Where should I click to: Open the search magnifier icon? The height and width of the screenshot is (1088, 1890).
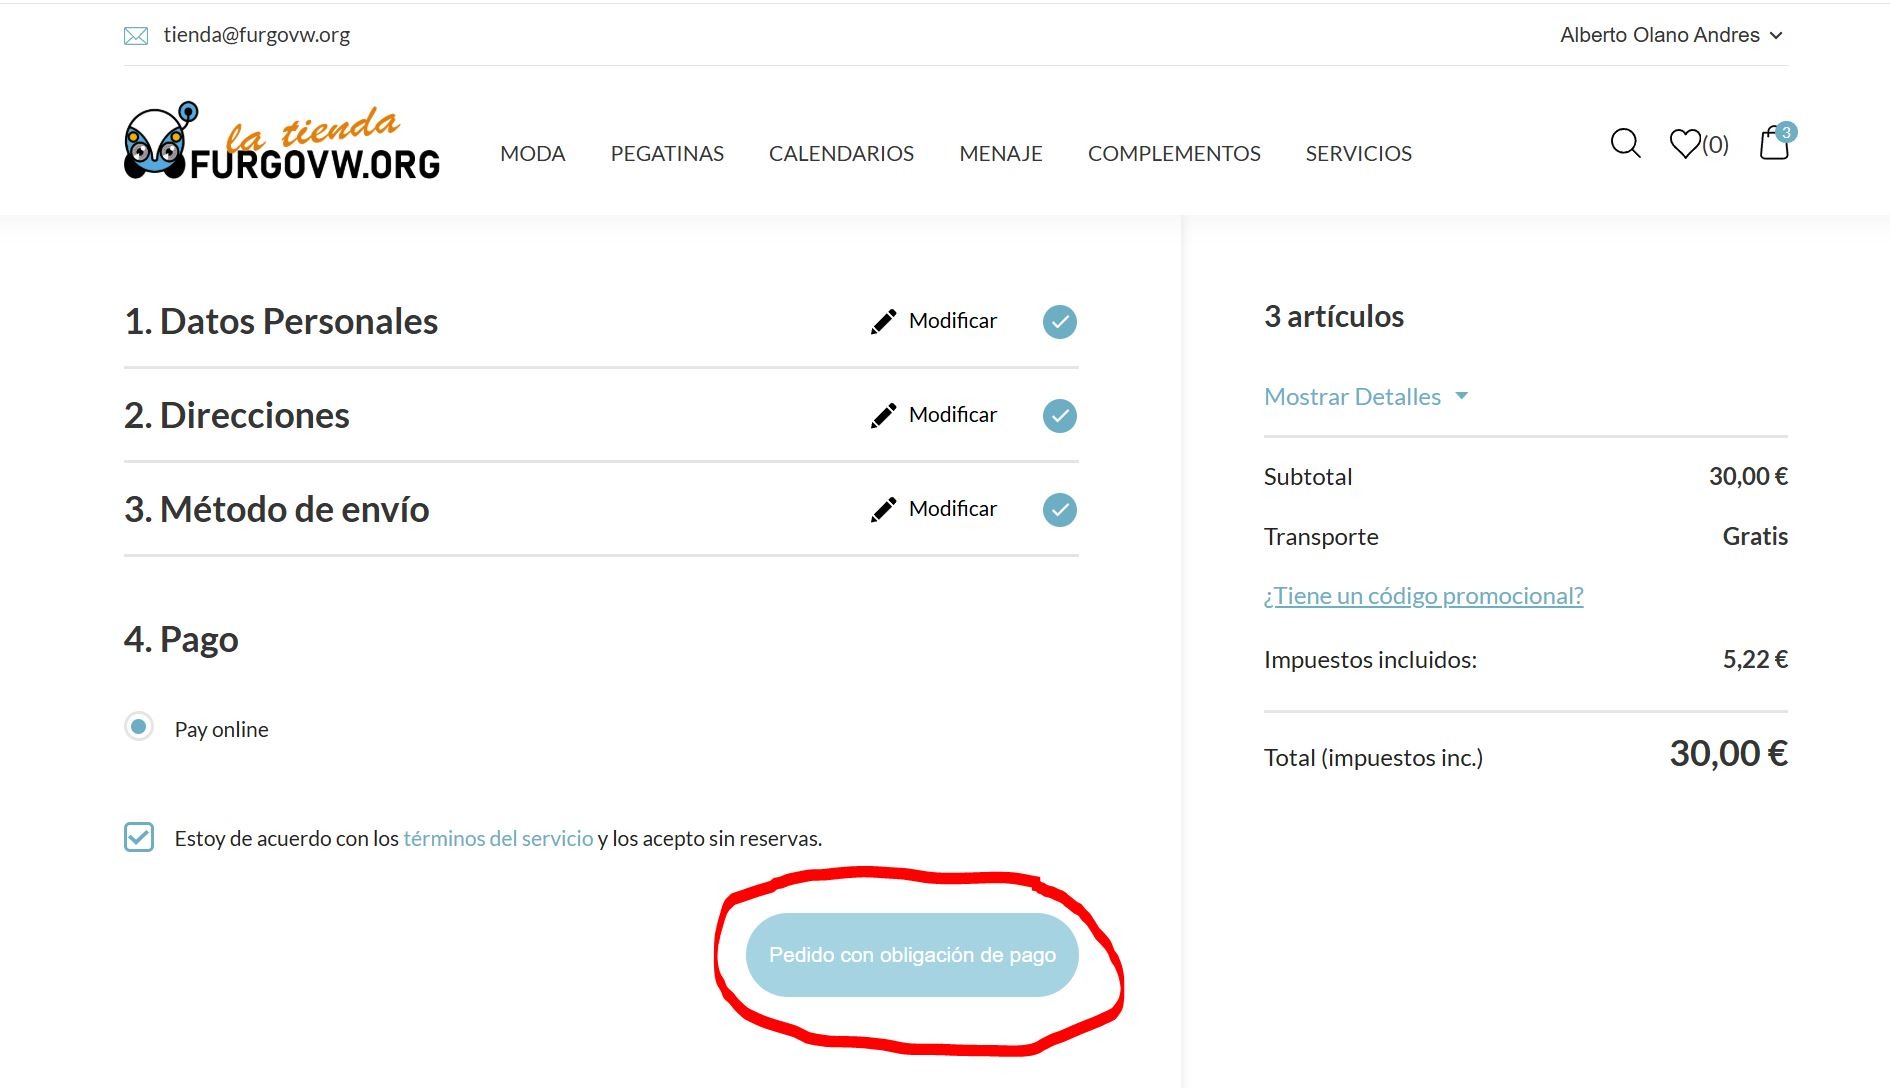(x=1625, y=144)
